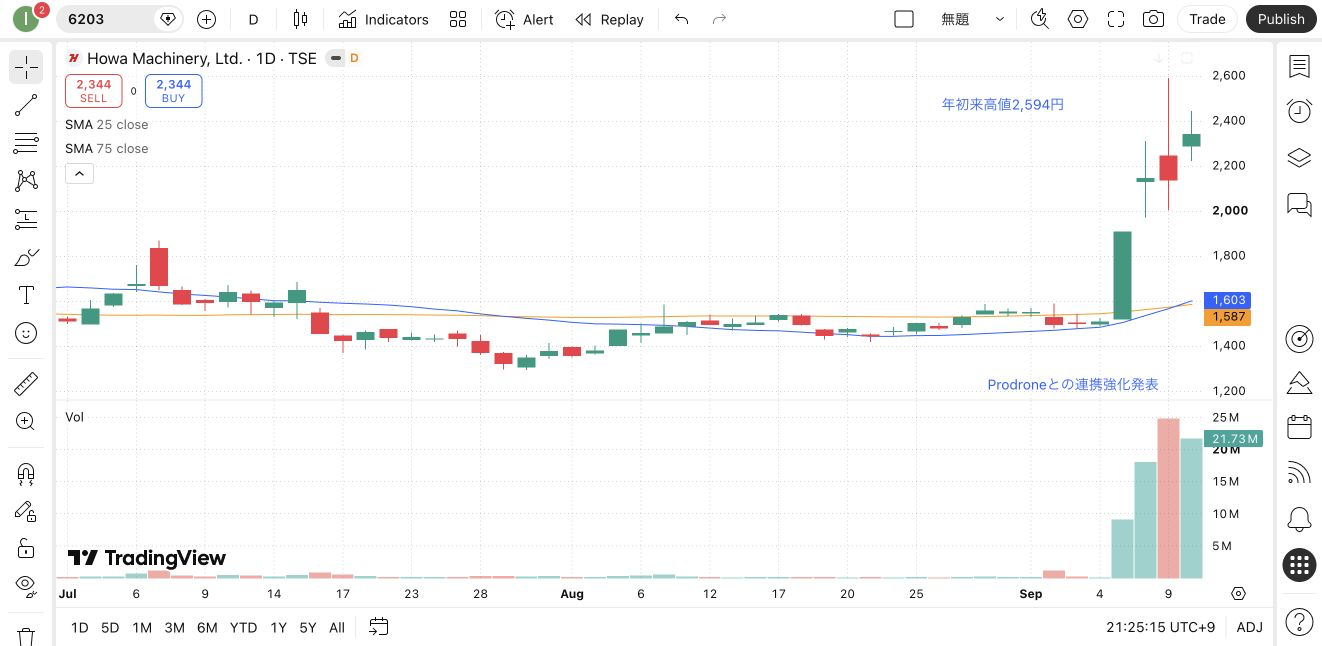Change the D time interval

pyautogui.click(x=254, y=19)
